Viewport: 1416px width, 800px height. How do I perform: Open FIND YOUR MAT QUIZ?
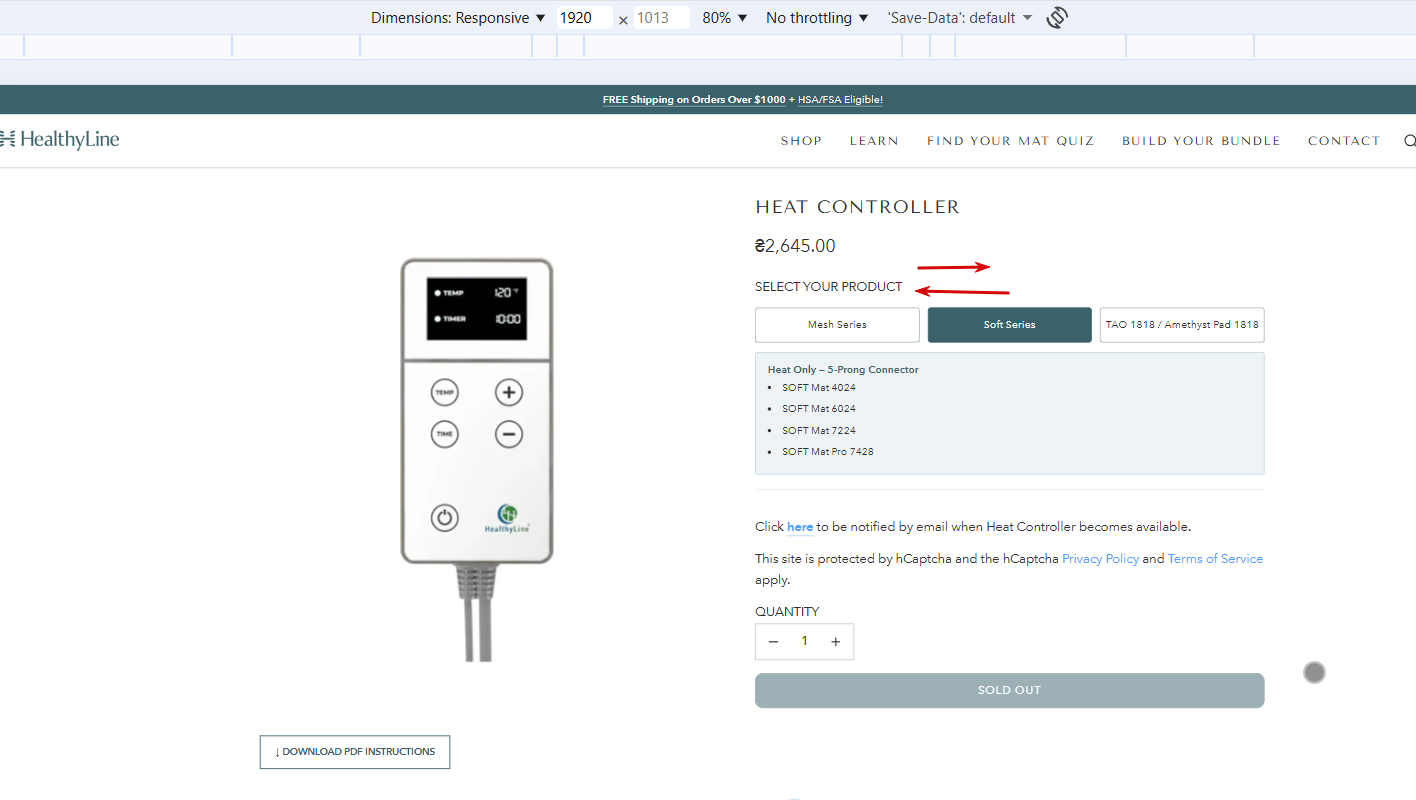(x=1010, y=141)
